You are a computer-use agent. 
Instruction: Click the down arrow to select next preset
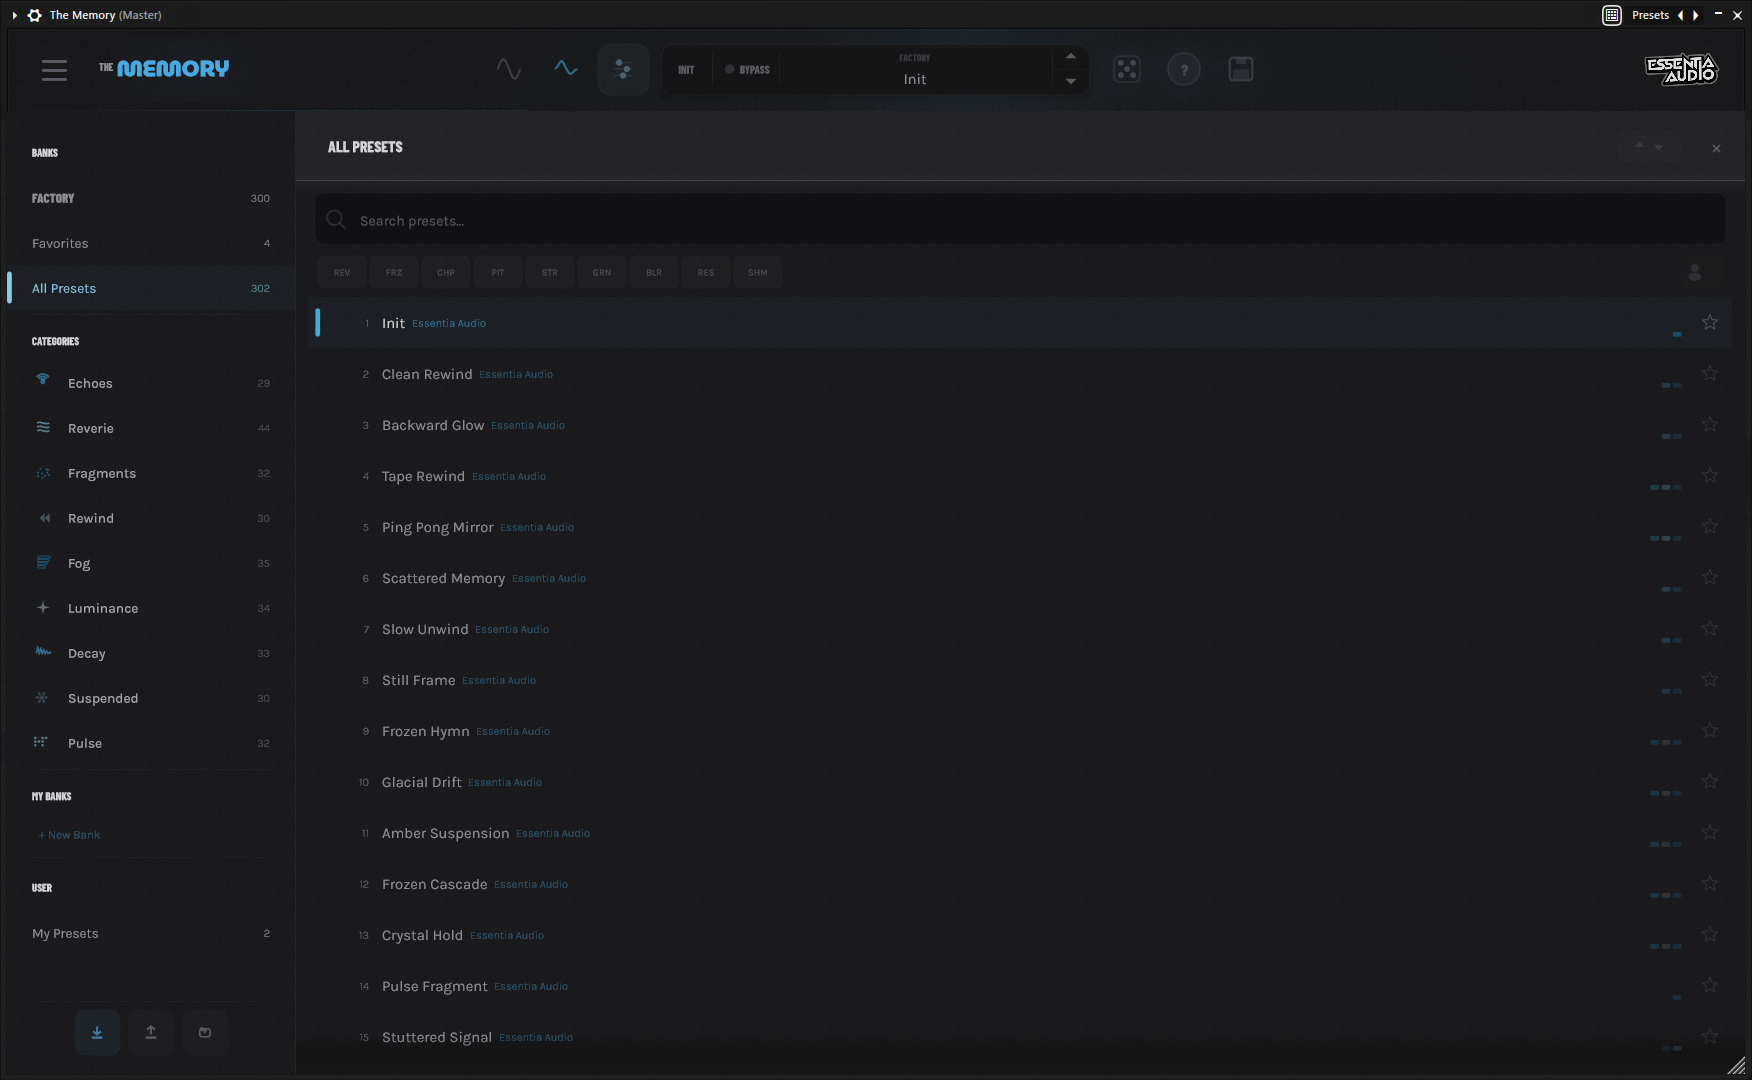[x=1070, y=82]
